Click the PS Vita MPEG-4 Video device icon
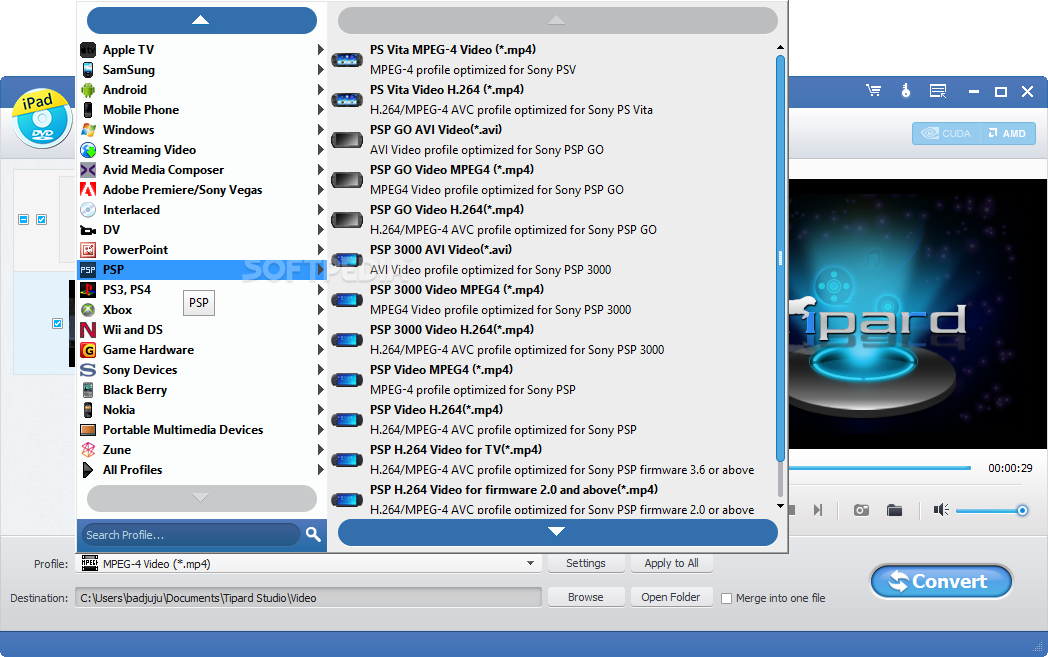The height and width of the screenshot is (657, 1048). pos(347,60)
